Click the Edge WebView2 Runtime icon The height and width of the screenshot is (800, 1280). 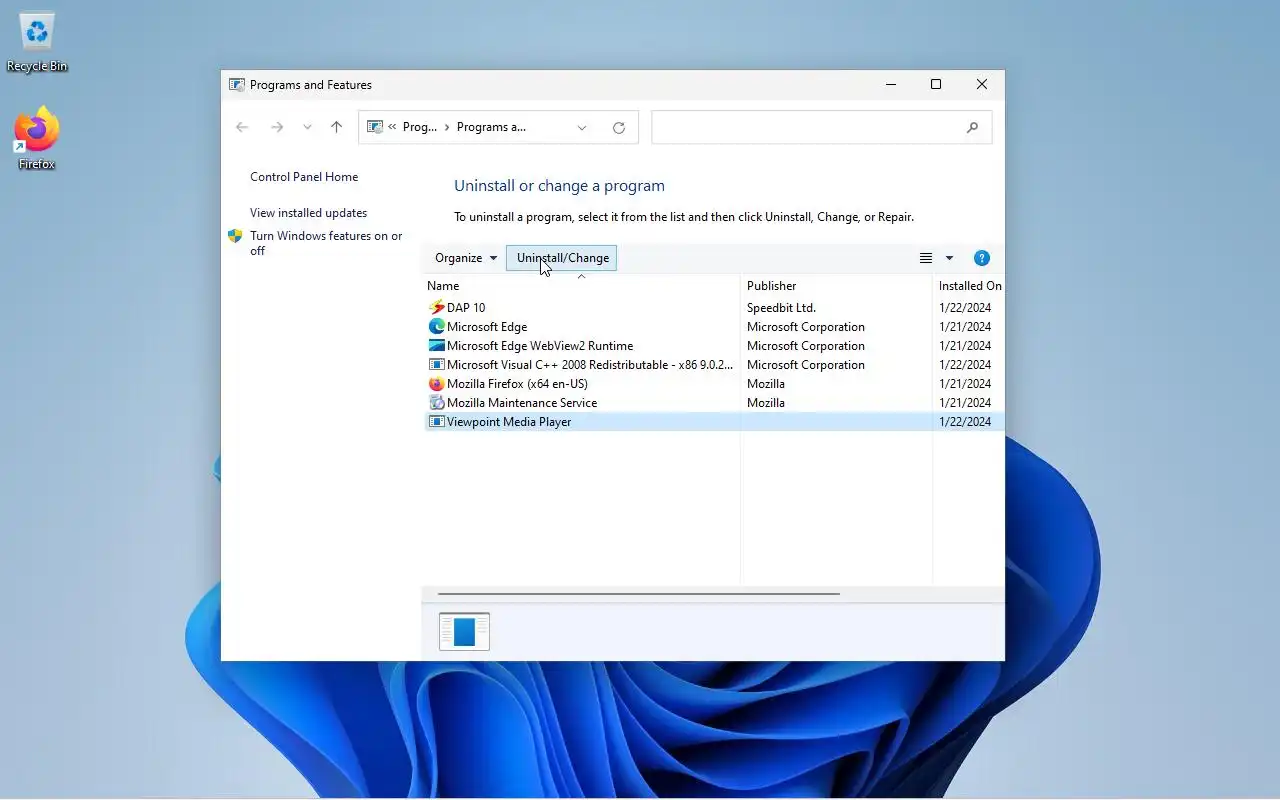[x=436, y=346]
